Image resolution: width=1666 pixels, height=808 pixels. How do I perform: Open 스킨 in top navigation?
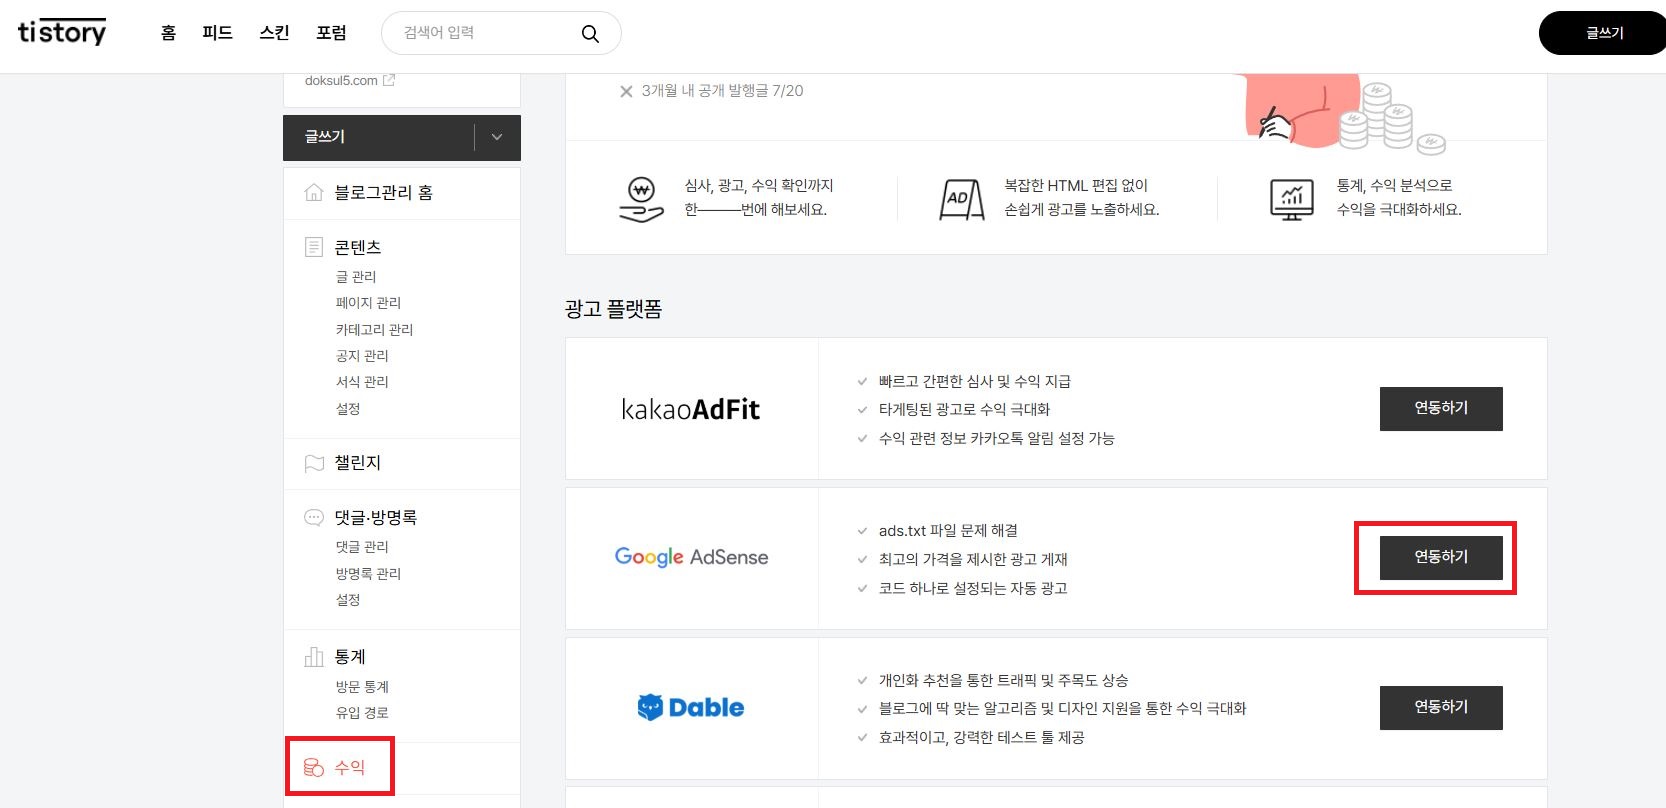click(274, 33)
